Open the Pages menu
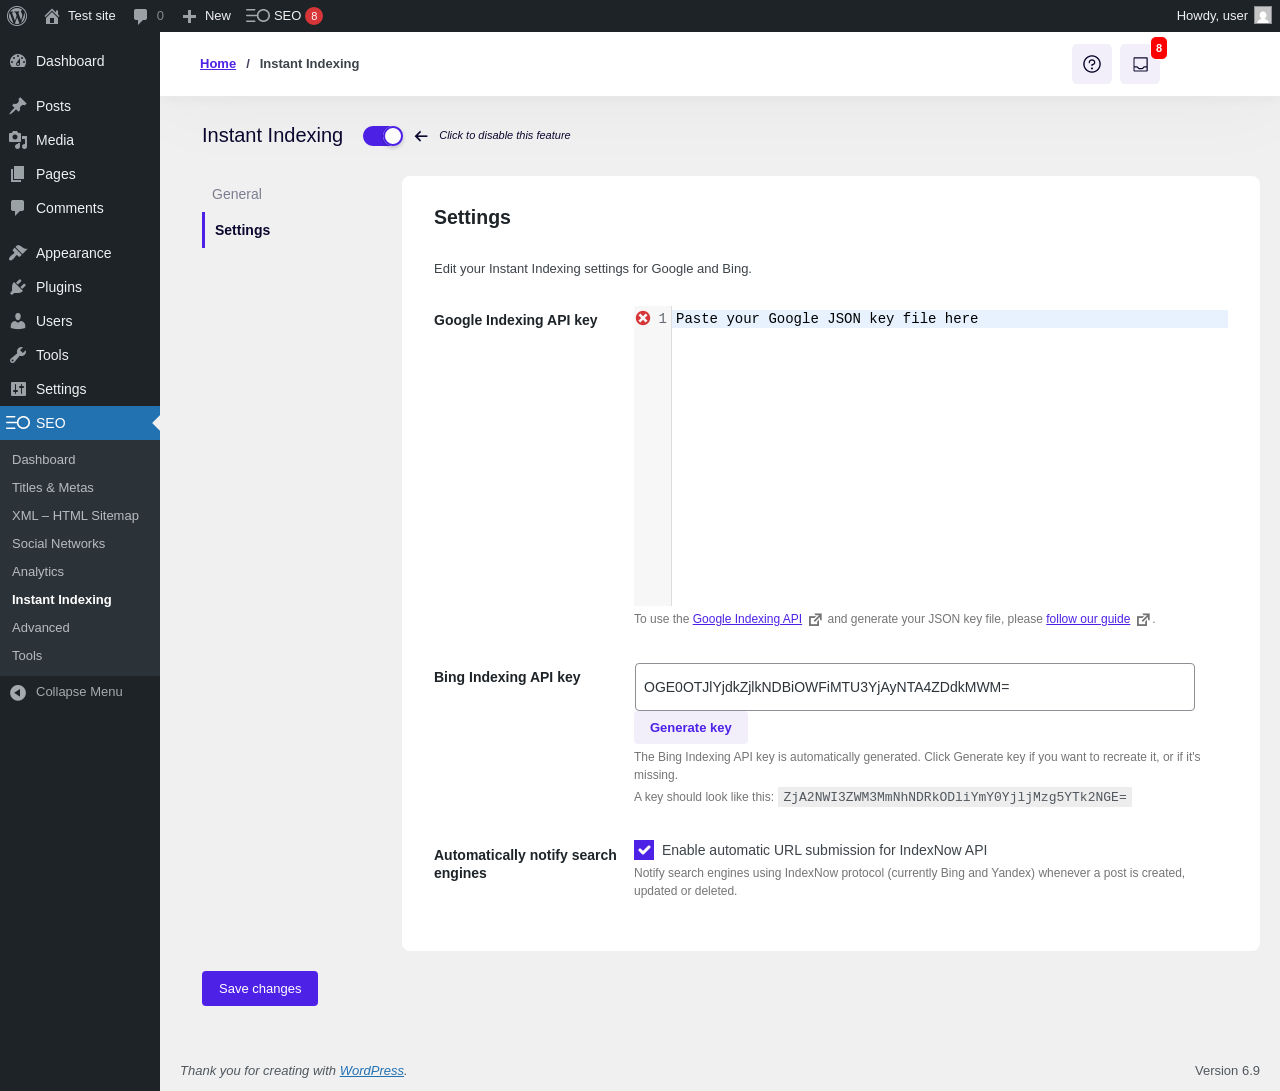The height and width of the screenshot is (1091, 1280). point(80,174)
